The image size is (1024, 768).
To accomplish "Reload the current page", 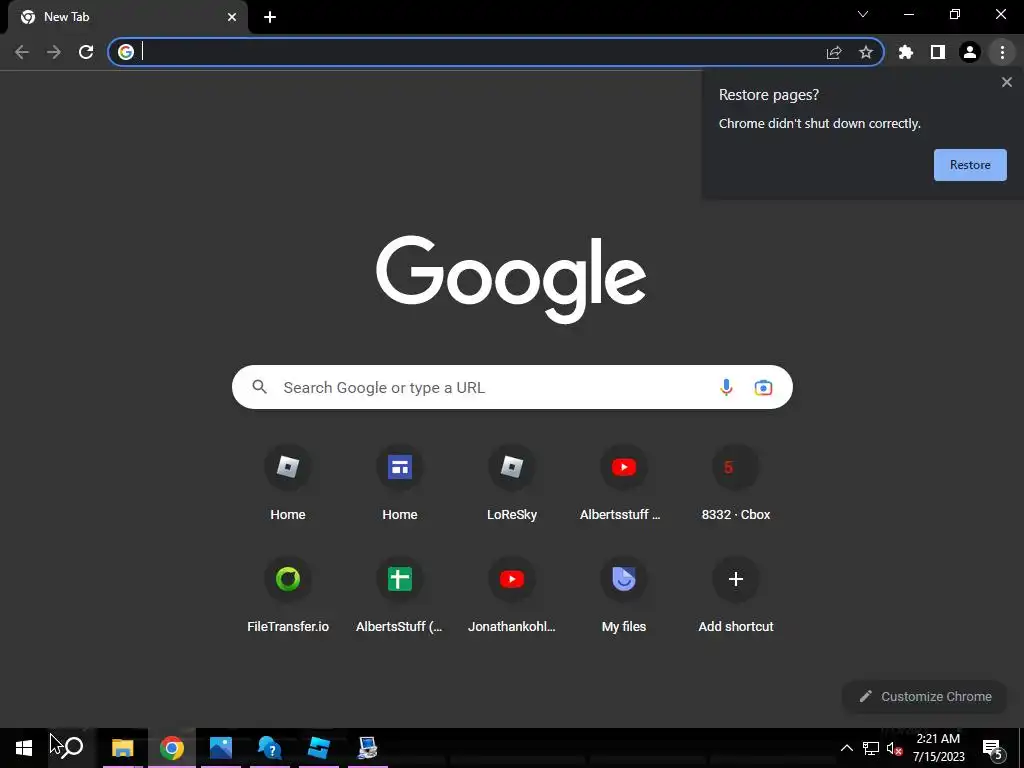I will coord(86,52).
